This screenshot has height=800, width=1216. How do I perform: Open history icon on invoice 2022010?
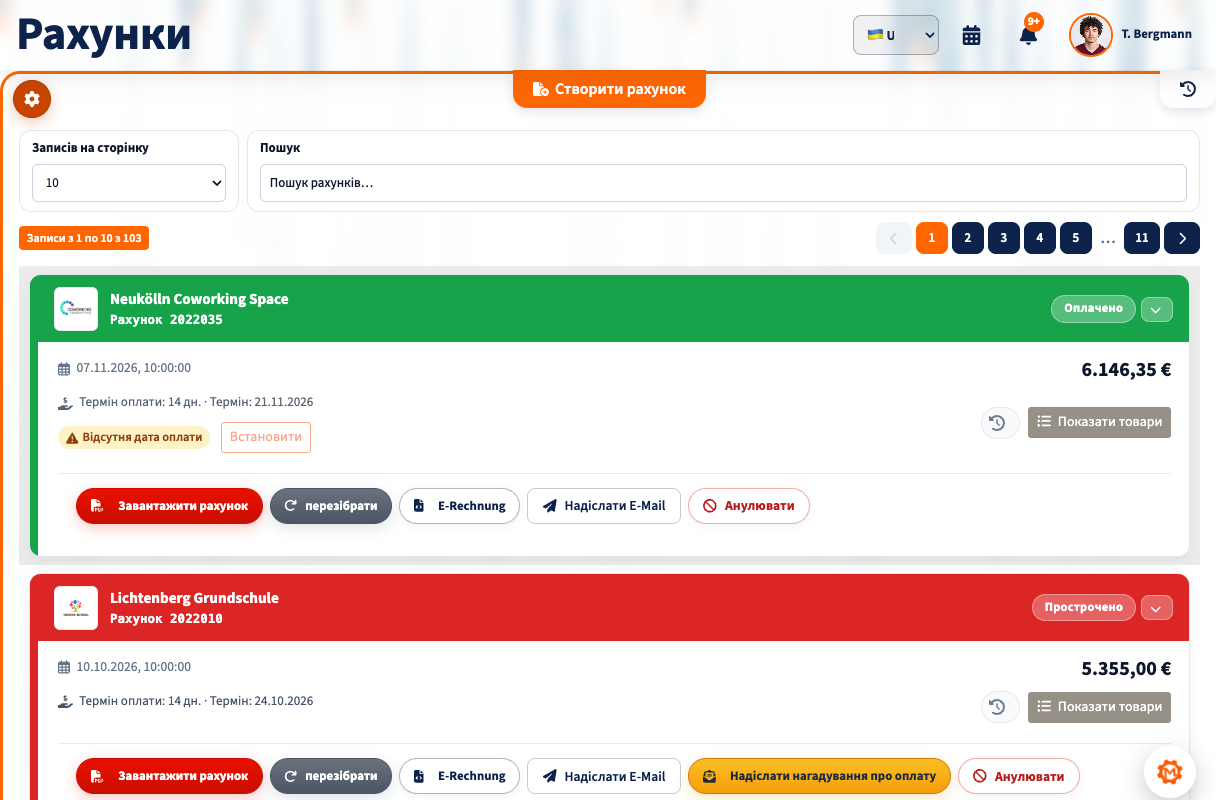(x=998, y=707)
